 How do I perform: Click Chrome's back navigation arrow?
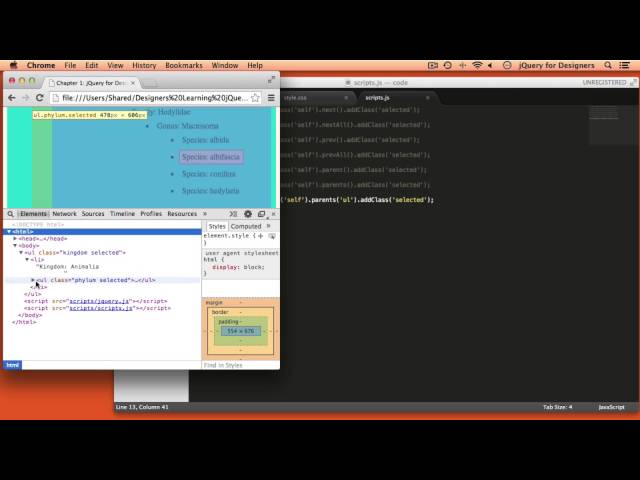(12, 98)
